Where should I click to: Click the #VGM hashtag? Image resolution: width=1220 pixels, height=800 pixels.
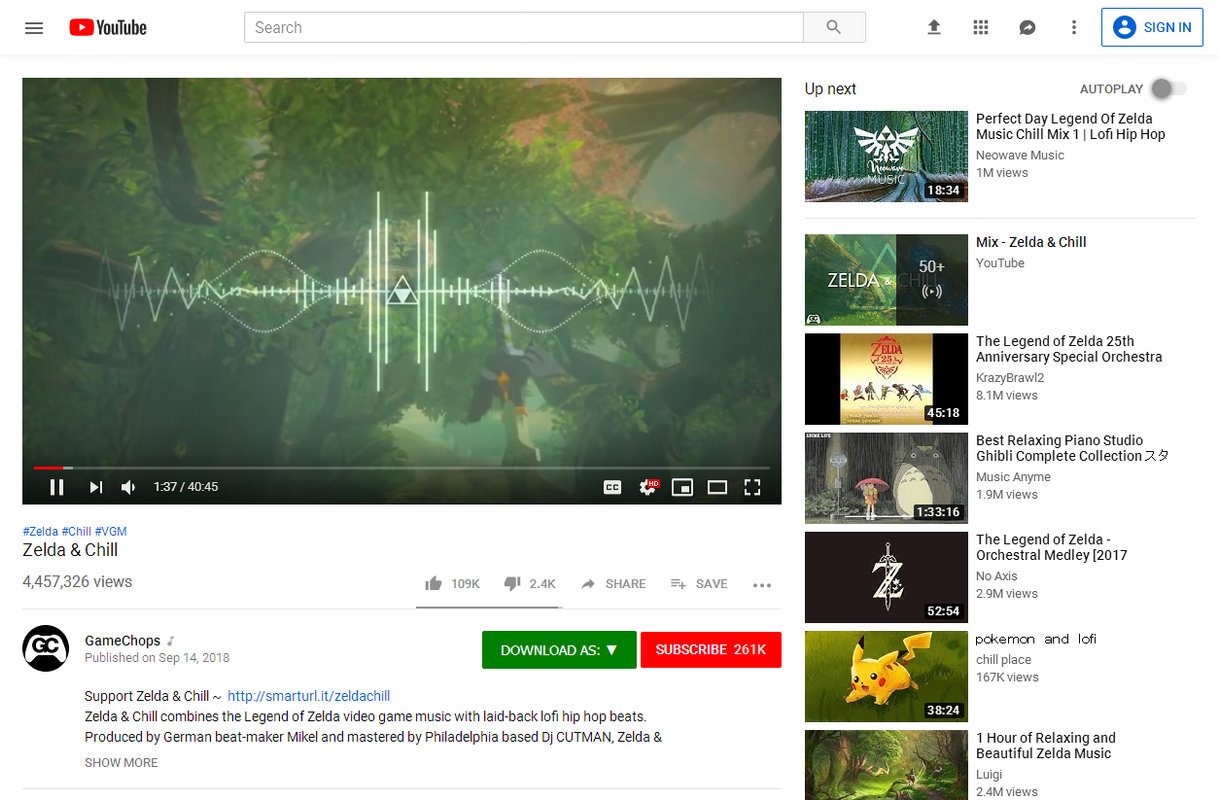coord(111,531)
